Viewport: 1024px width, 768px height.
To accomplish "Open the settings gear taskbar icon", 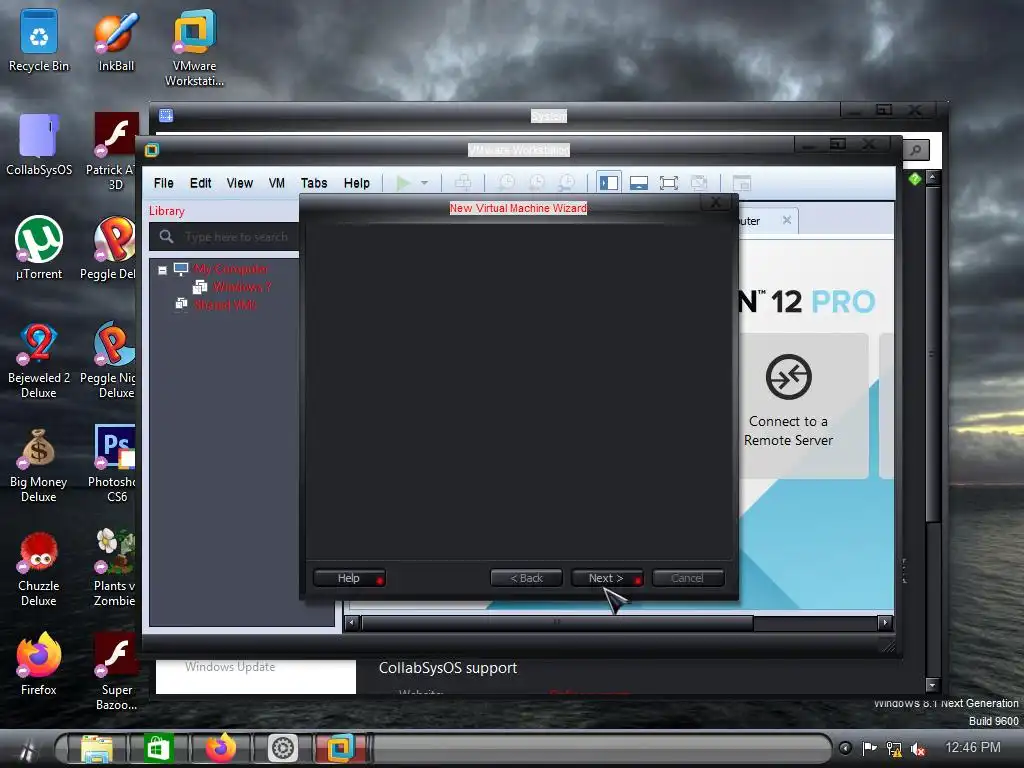I will (x=283, y=748).
